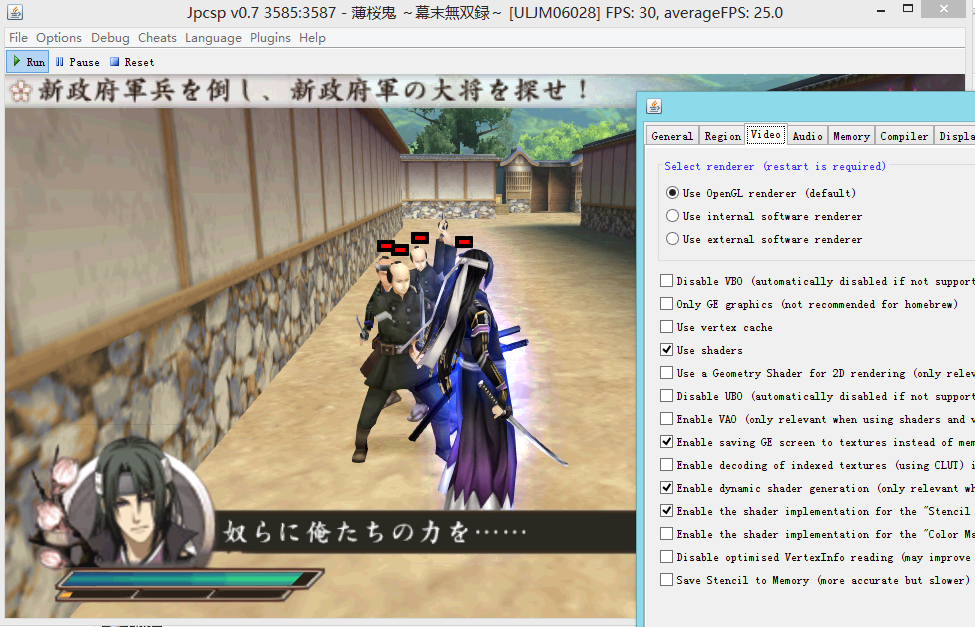The width and height of the screenshot is (975, 627).
Task: Enable shader implementation for Color Mask
Action: [667, 534]
